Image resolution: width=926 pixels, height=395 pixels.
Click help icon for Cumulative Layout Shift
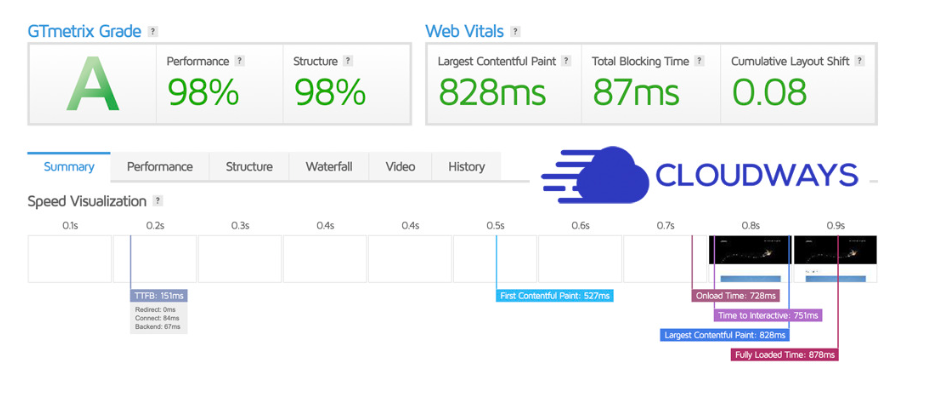859,61
